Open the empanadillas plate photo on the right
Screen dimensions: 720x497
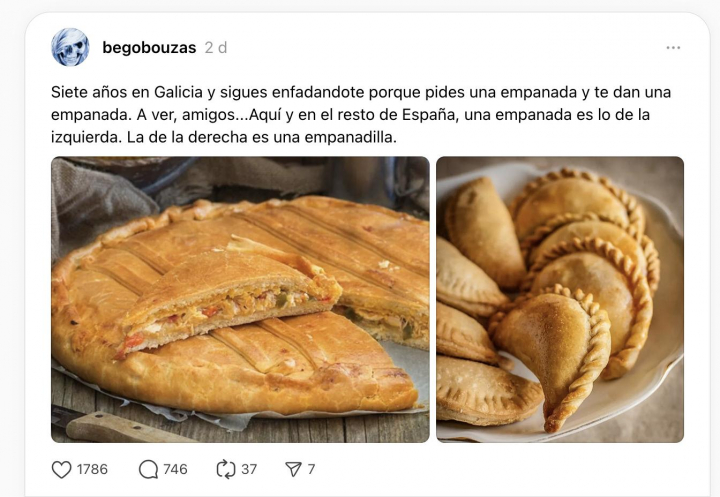point(560,299)
